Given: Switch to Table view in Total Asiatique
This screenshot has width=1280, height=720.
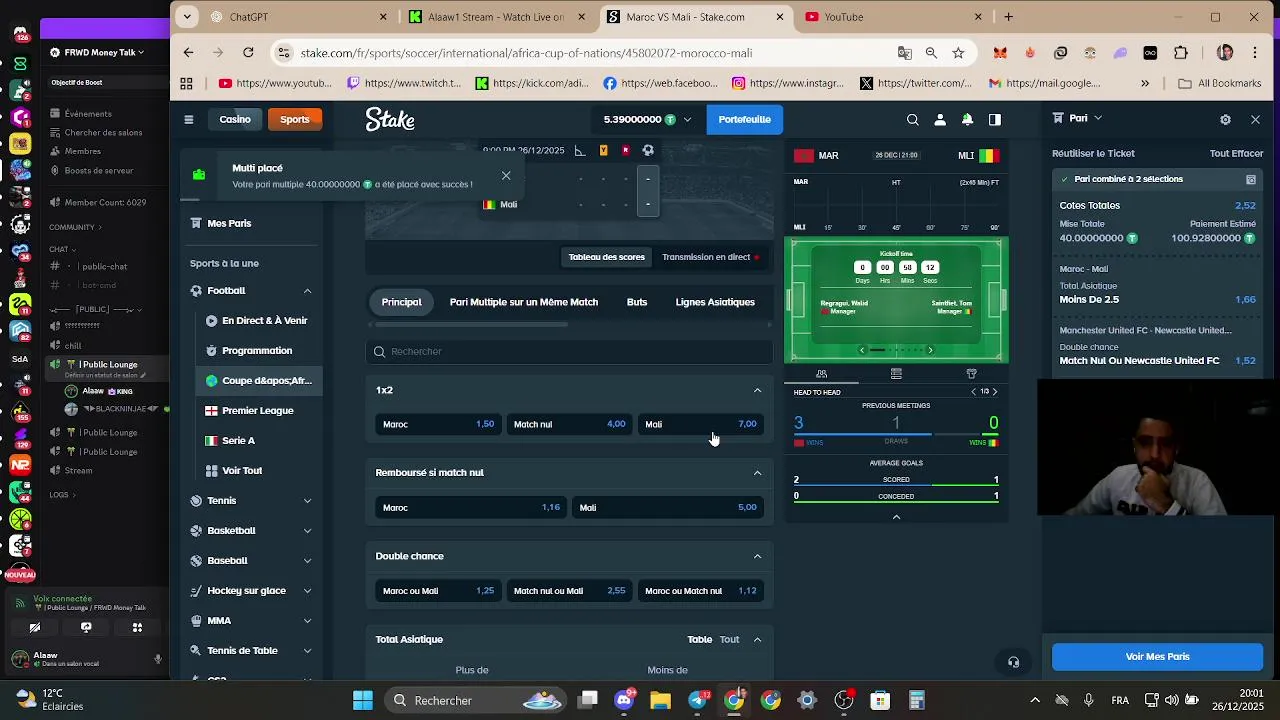Looking at the screenshot, I should click(x=699, y=639).
